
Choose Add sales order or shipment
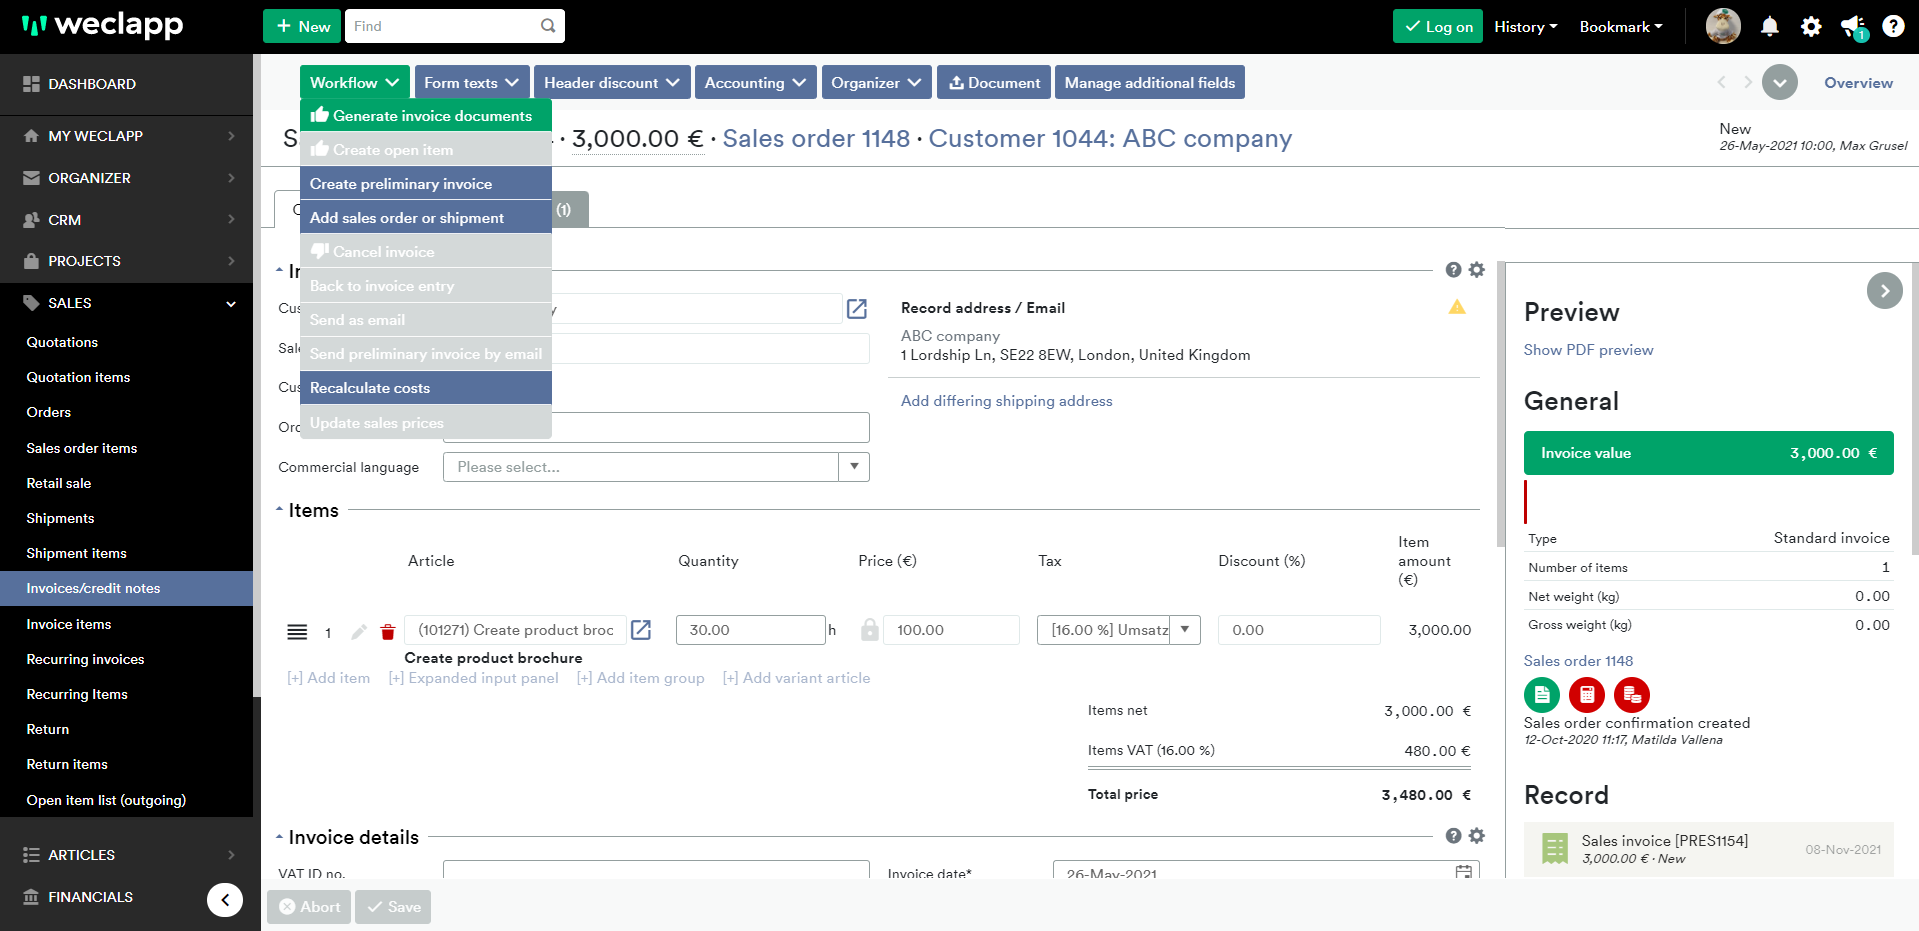coord(426,218)
